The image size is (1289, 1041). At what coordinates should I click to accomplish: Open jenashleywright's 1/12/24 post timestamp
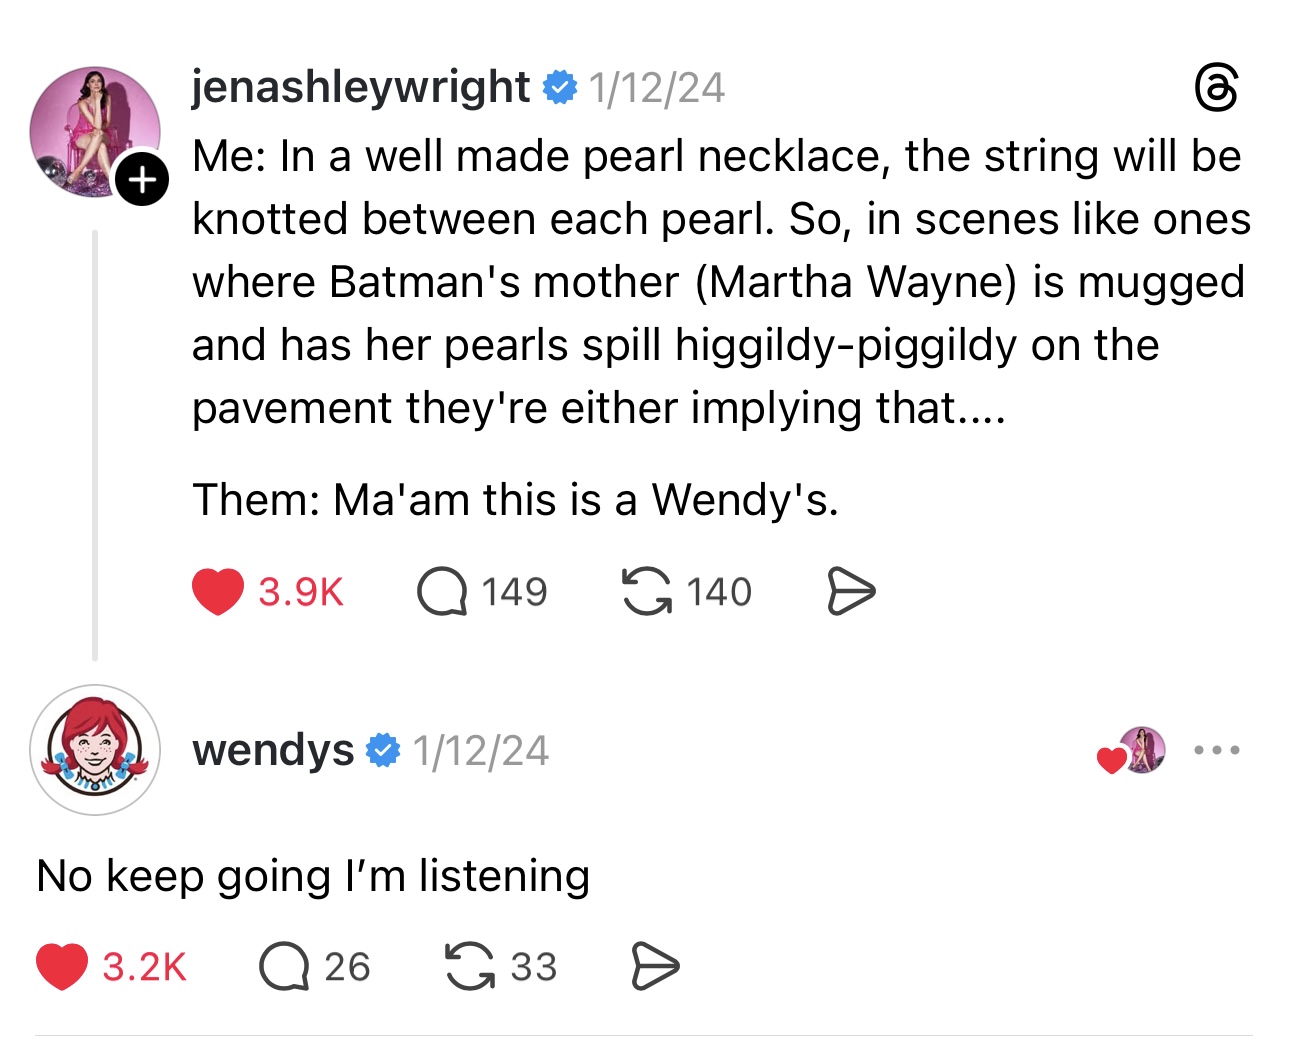click(656, 88)
